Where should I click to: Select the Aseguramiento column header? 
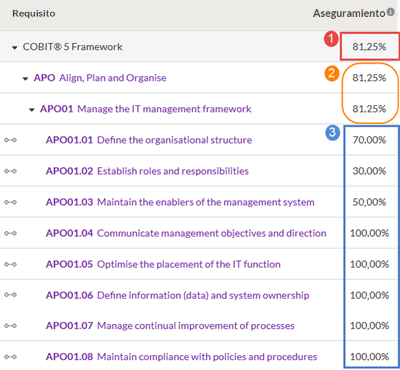click(349, 13)
